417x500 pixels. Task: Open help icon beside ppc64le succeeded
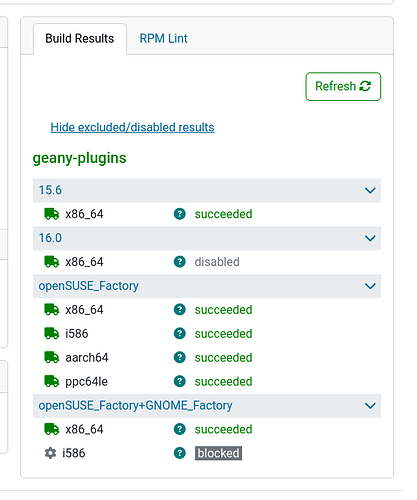pyautogui.click(x=180, y=382)
